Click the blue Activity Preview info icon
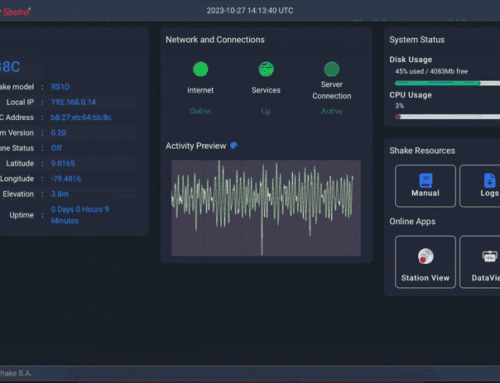This screenshot has height=383, width=500. click(x=234, y=145)
